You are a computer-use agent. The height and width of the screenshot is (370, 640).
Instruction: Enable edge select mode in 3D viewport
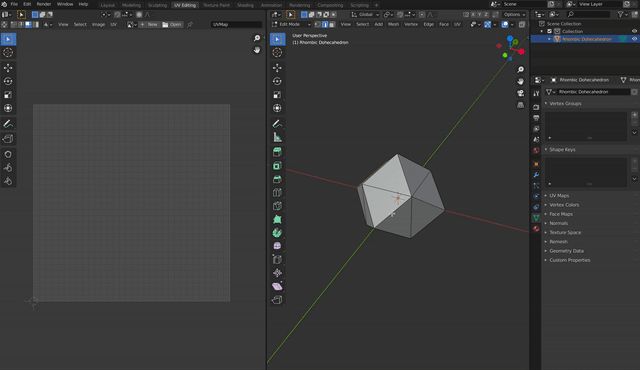pyautogui.click(x=324, y=24)
